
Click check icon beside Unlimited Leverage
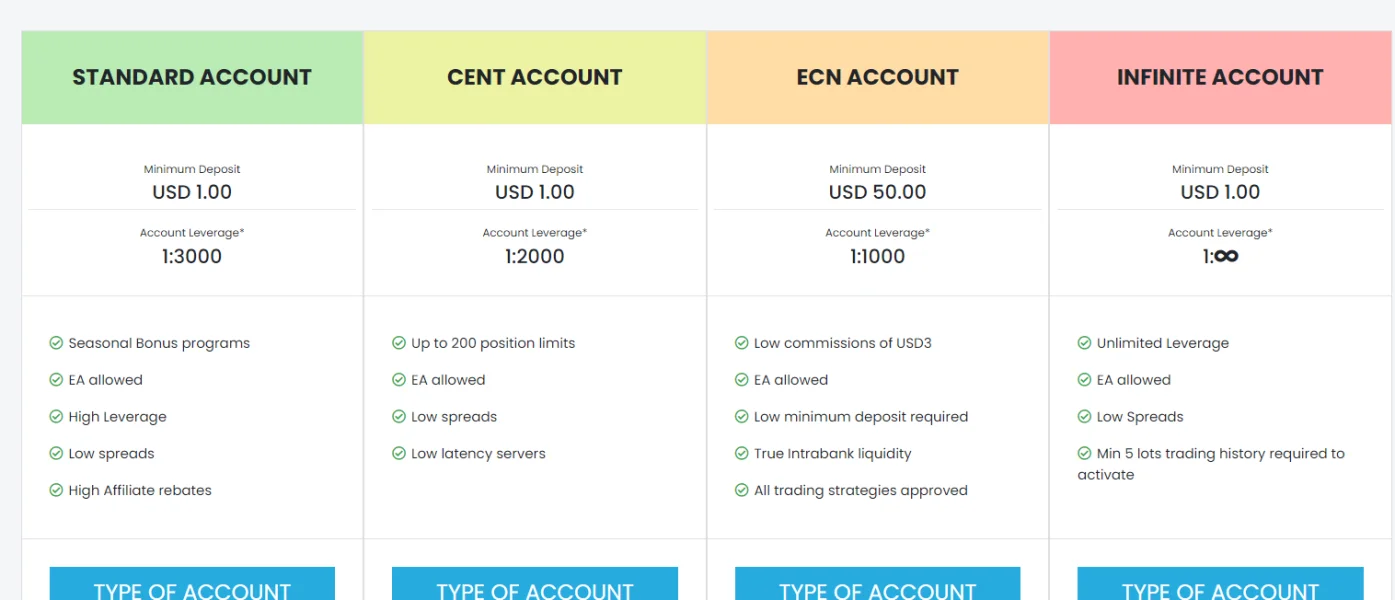click(x=1084, y=343)
